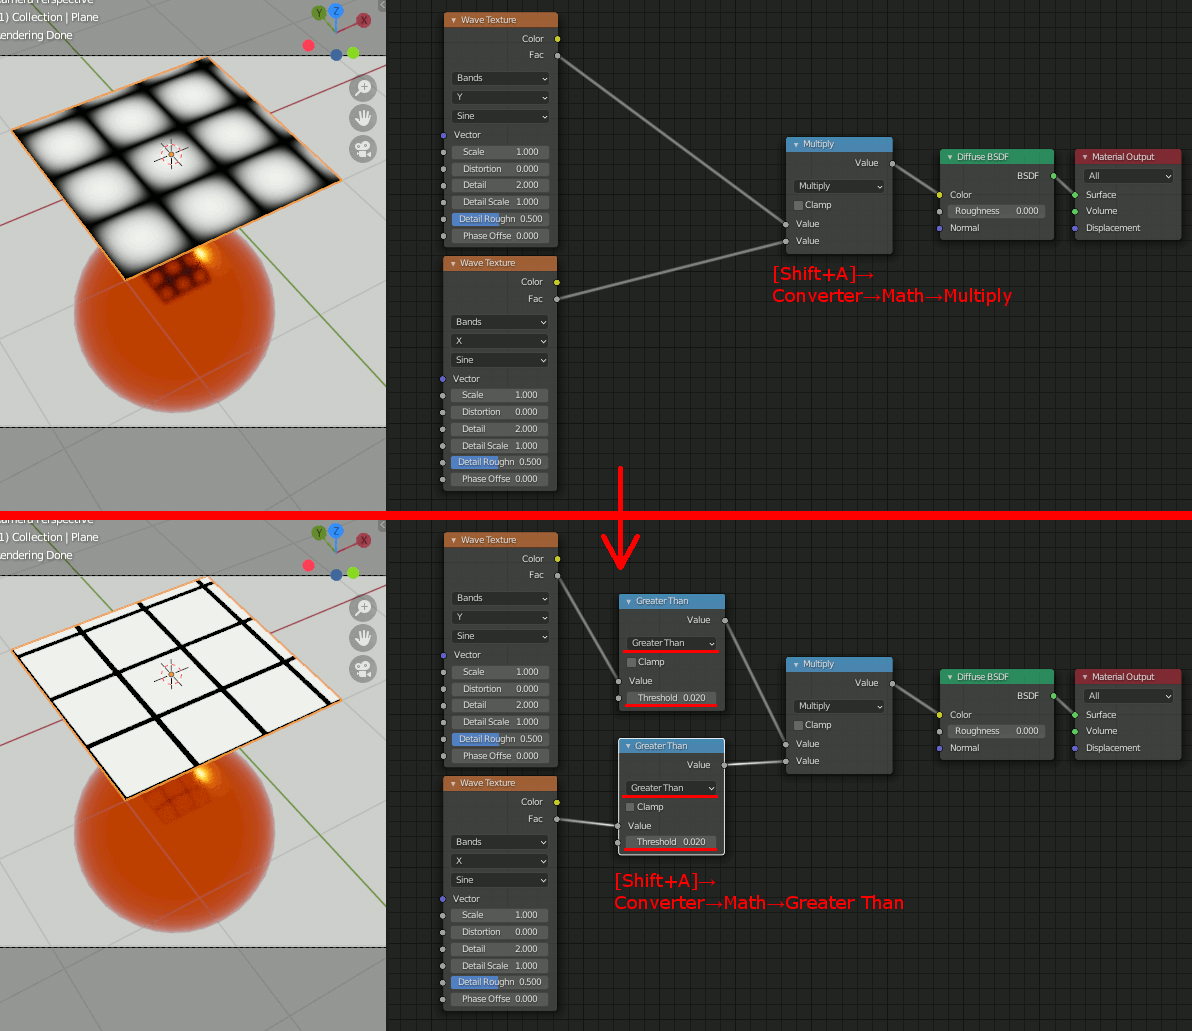Collapse the upper Diffuse BSDF node

point(949,157)
